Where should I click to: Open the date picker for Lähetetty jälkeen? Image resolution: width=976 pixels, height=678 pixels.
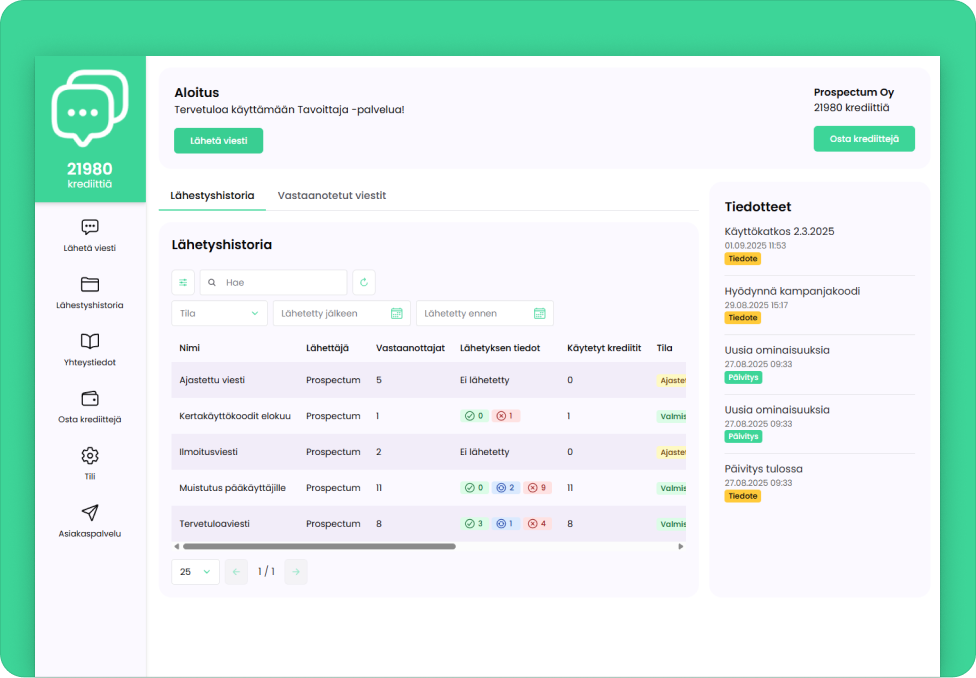point(397,312)
